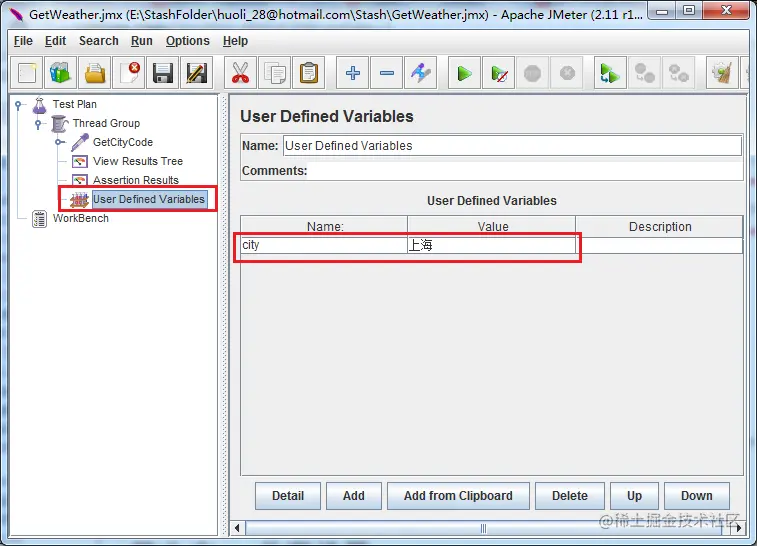
Task: Click the GetCityCode sampler pipette icon
Action: pos(80,142)
